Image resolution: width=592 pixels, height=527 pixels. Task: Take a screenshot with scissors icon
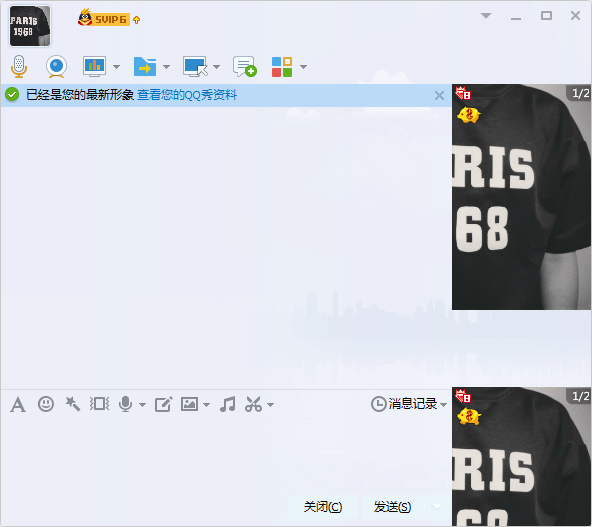click(x=253, y=404)
